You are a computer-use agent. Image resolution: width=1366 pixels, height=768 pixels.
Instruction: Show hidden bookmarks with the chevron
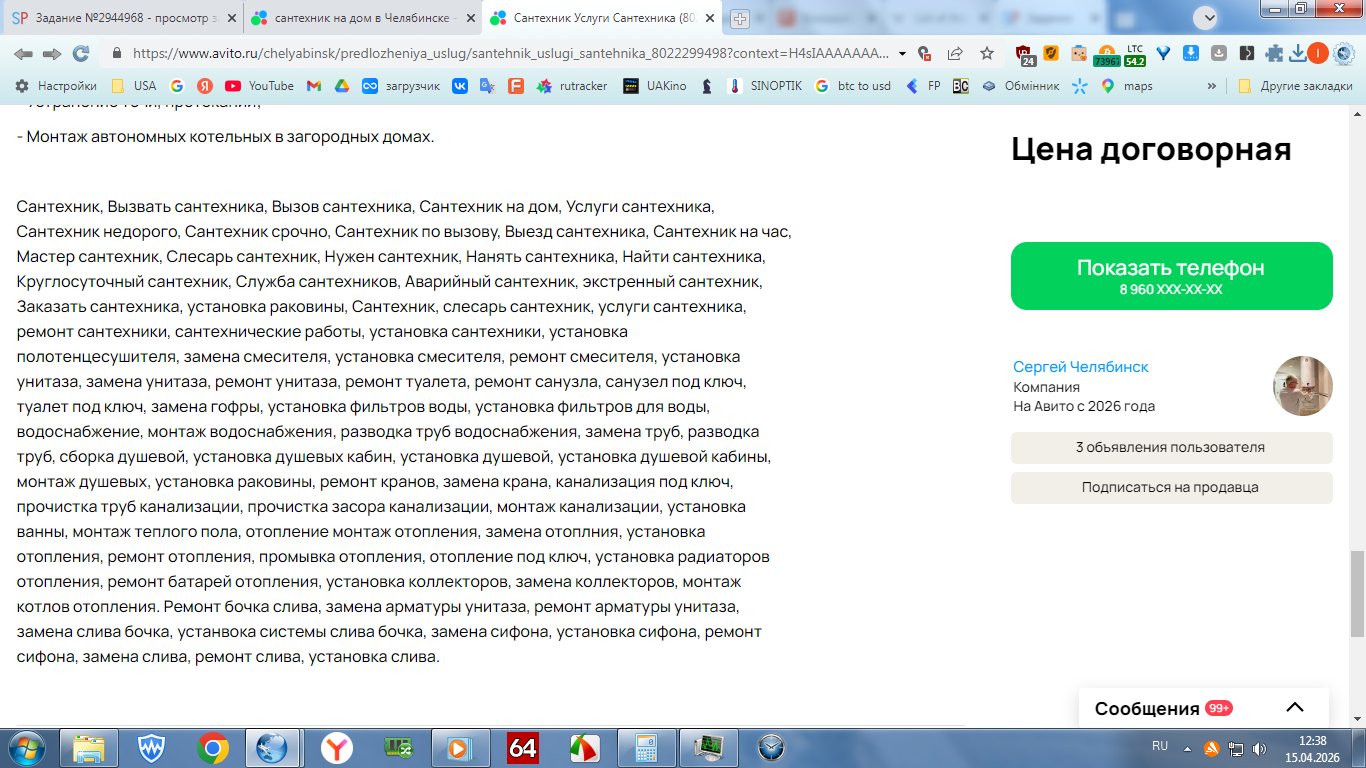[1212, 86]
